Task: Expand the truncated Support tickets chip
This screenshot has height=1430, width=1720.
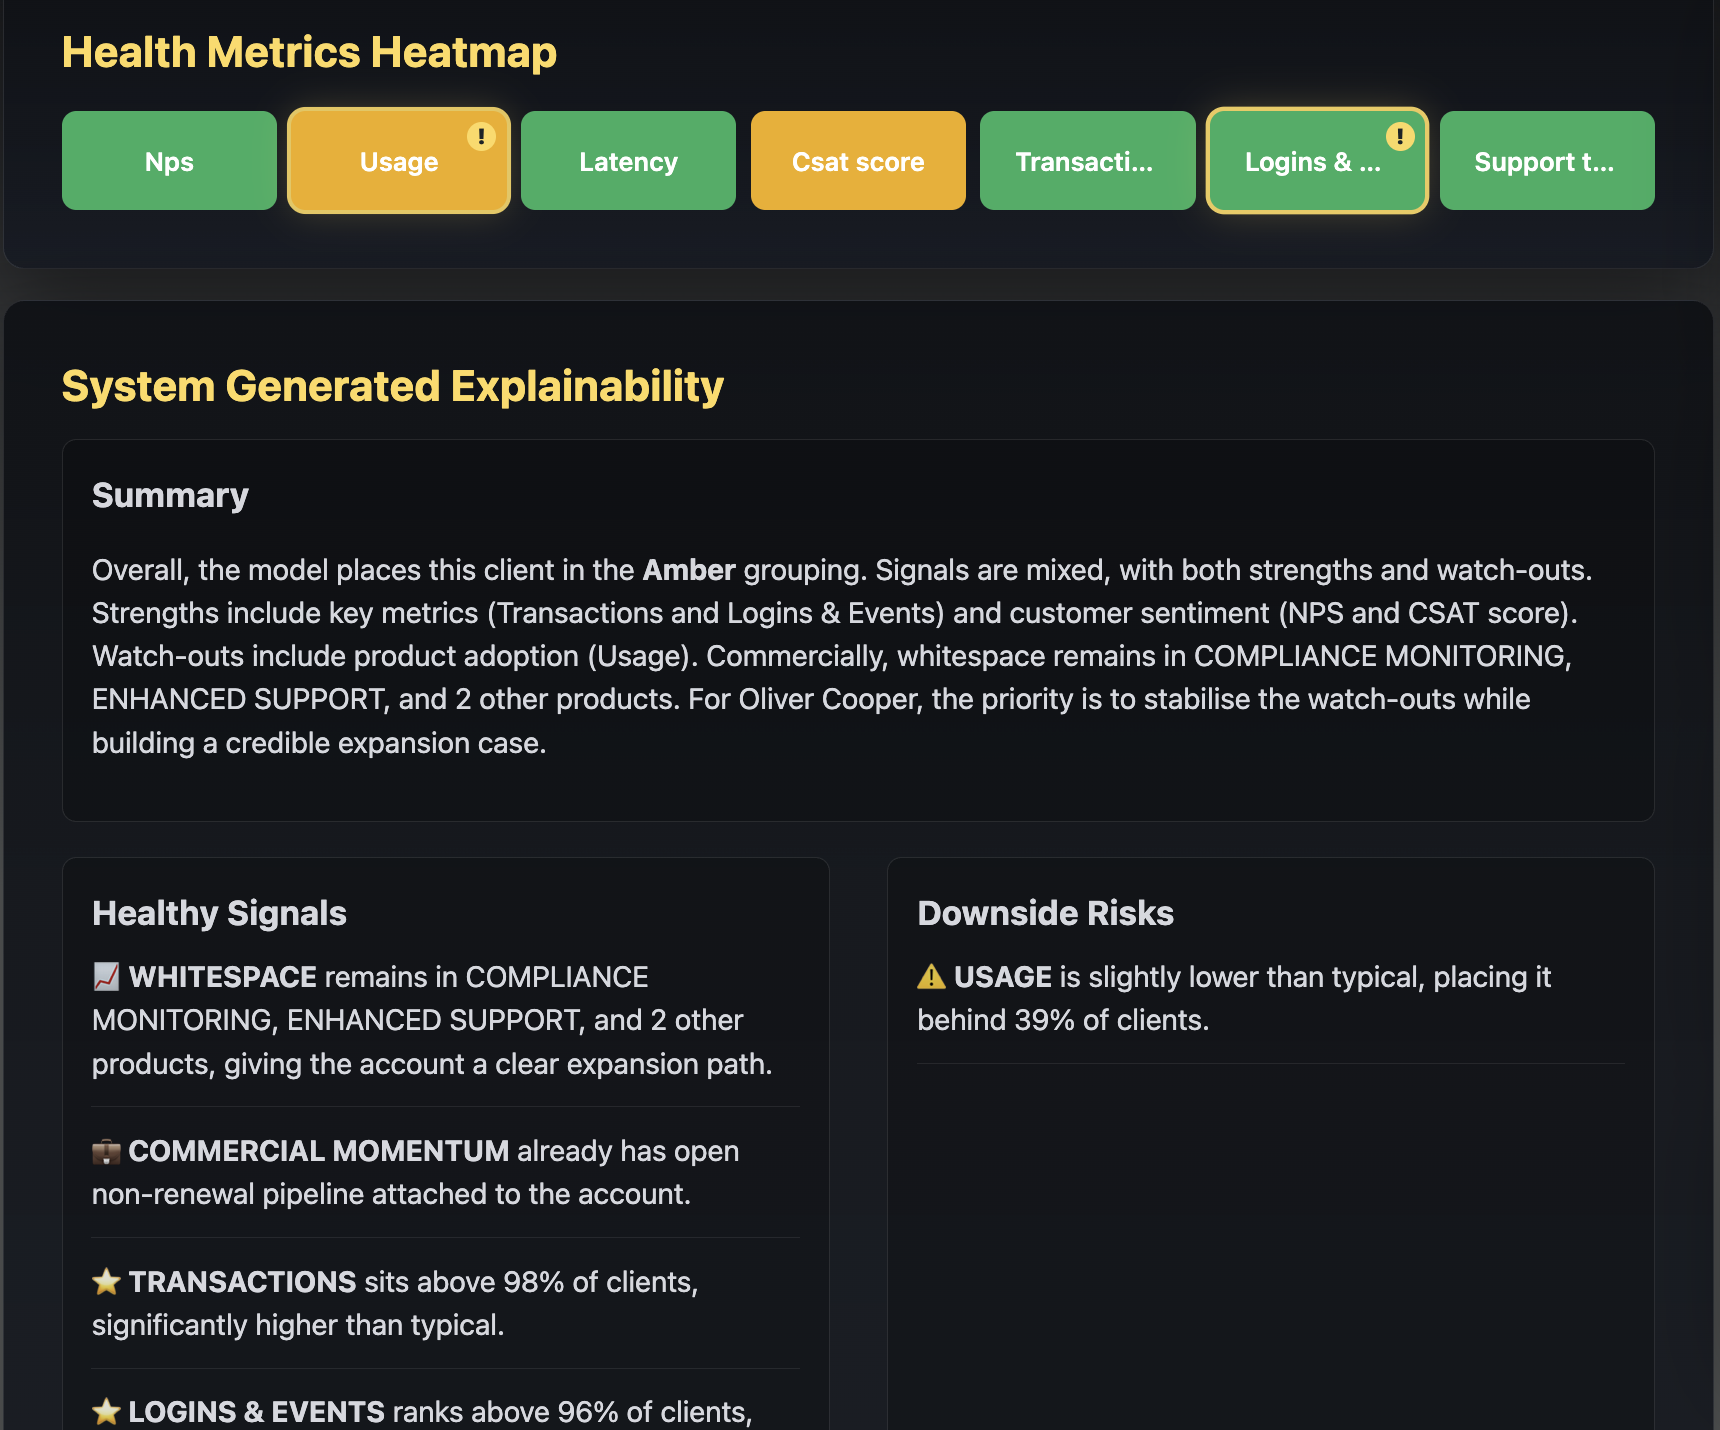Action: (1546, 160)
